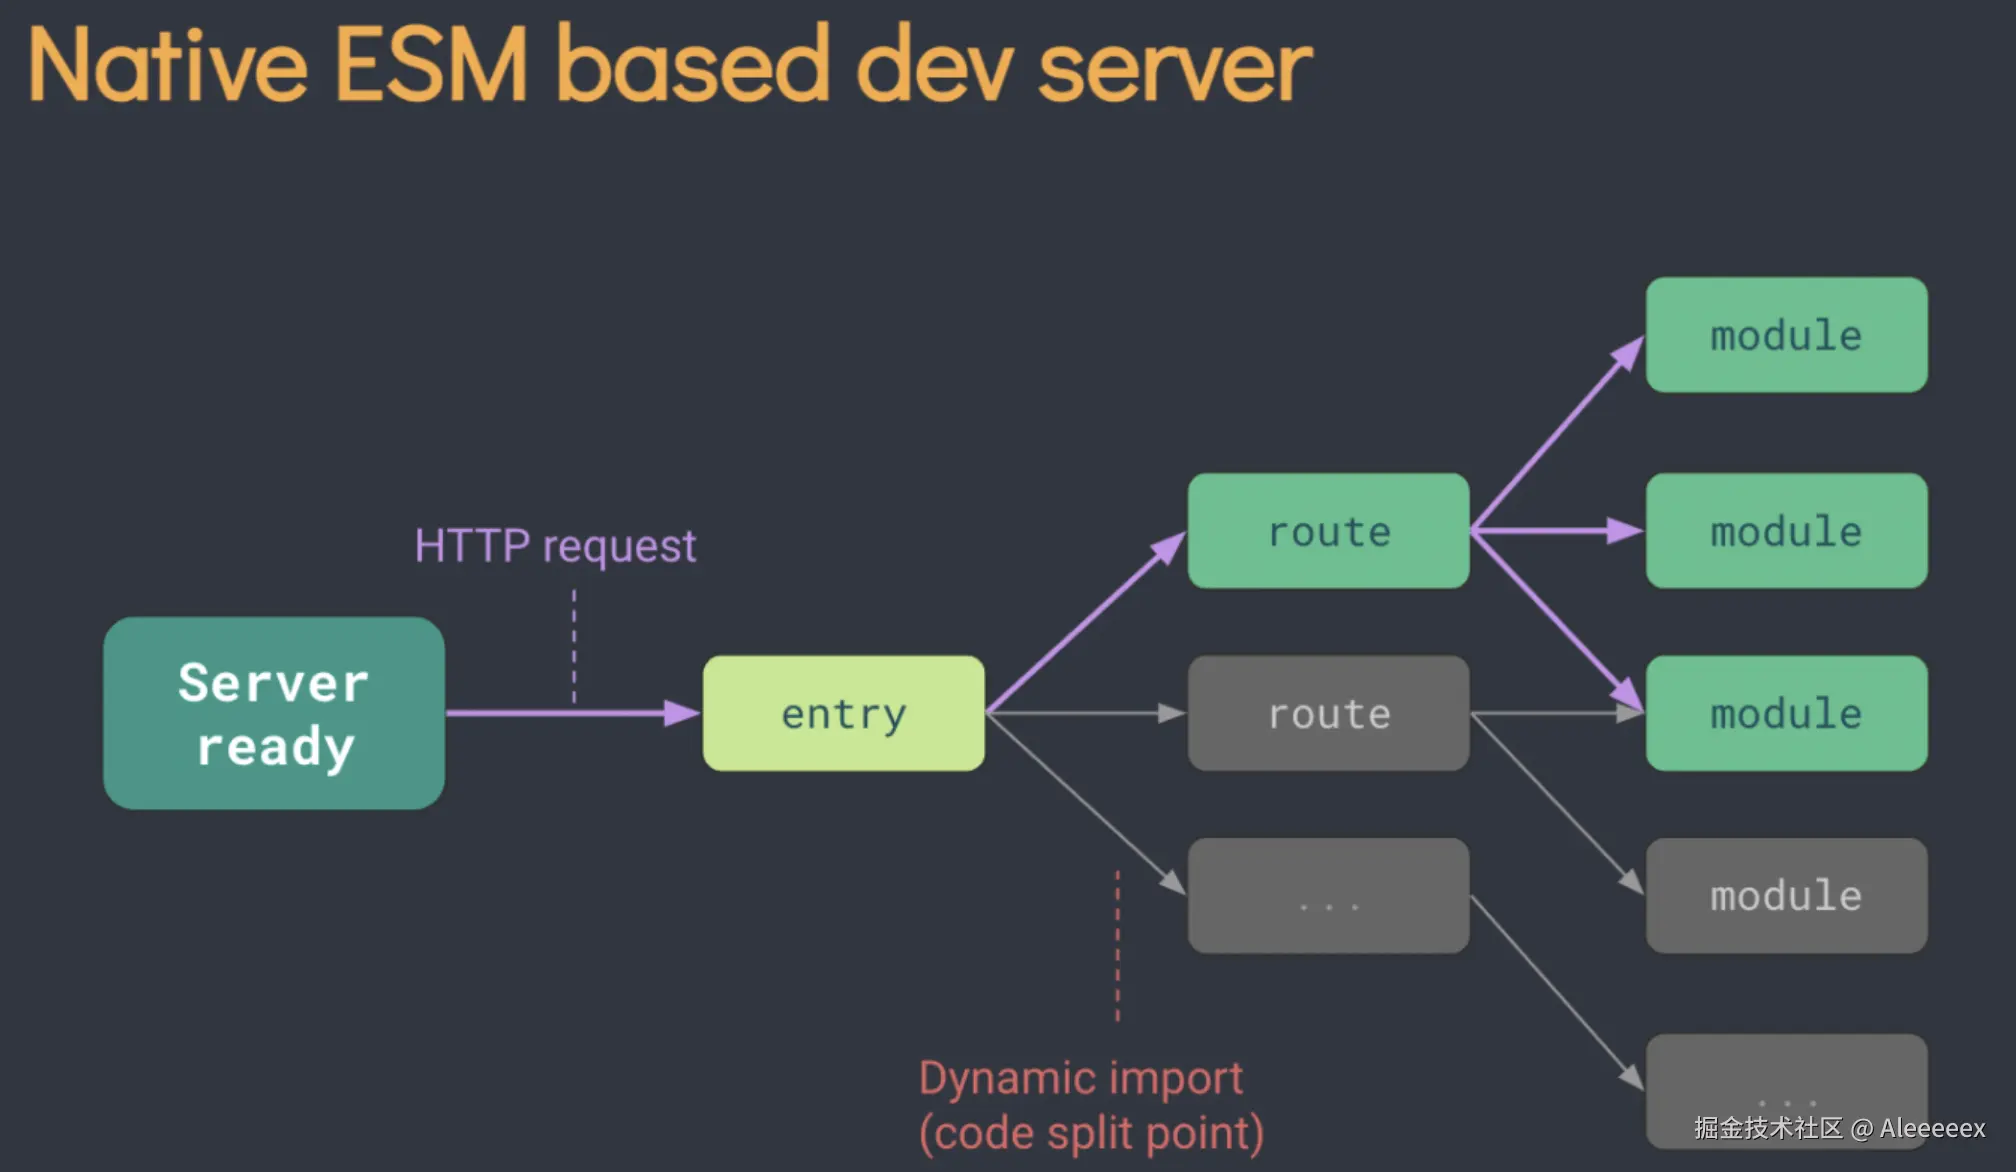2016x1172 pixels.
Task: Click the Native ESM based dev server title
Action: (x=668, y=66)
